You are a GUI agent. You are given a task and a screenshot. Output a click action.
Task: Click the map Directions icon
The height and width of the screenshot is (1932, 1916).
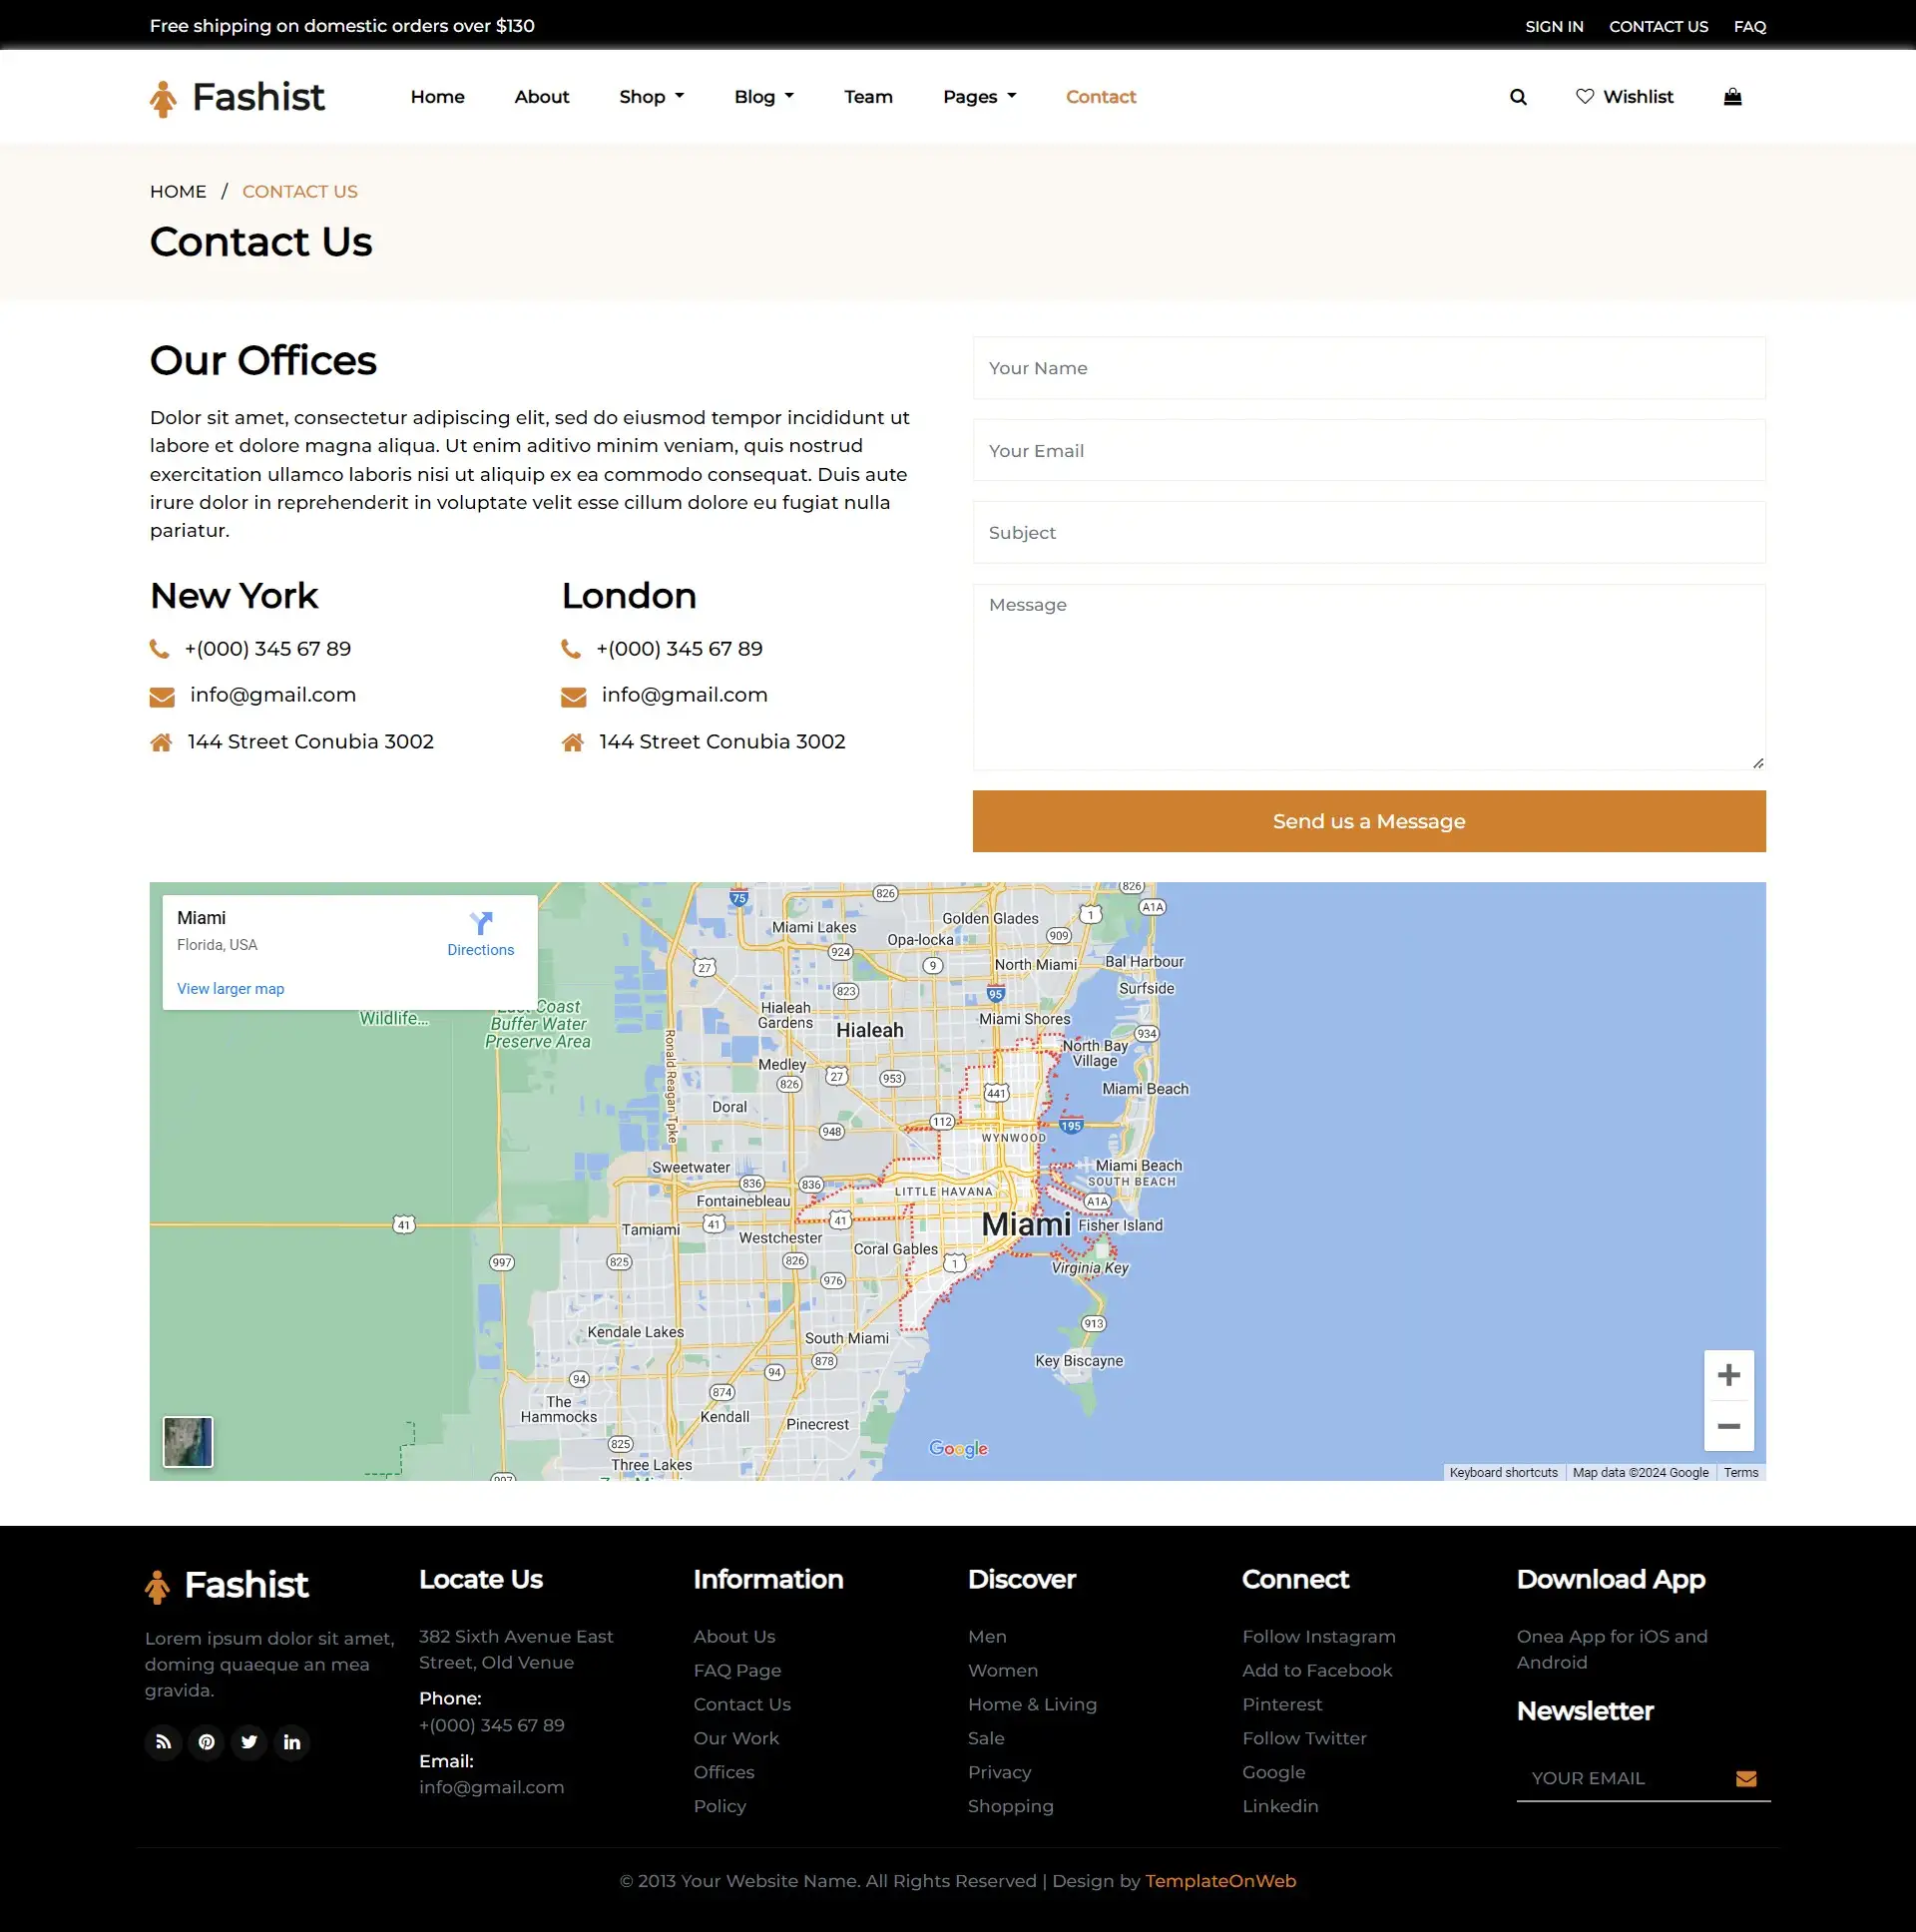click(x=480, y=923)
